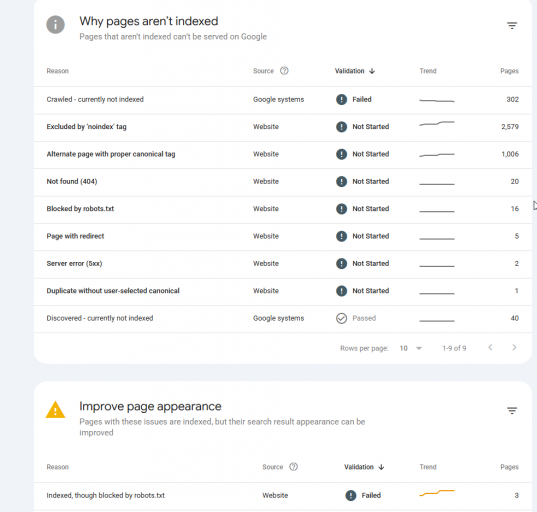Viewport: 537px width, 512px height.
Task: Click the yellow warning triangle icon
Action: coord(55,410)
